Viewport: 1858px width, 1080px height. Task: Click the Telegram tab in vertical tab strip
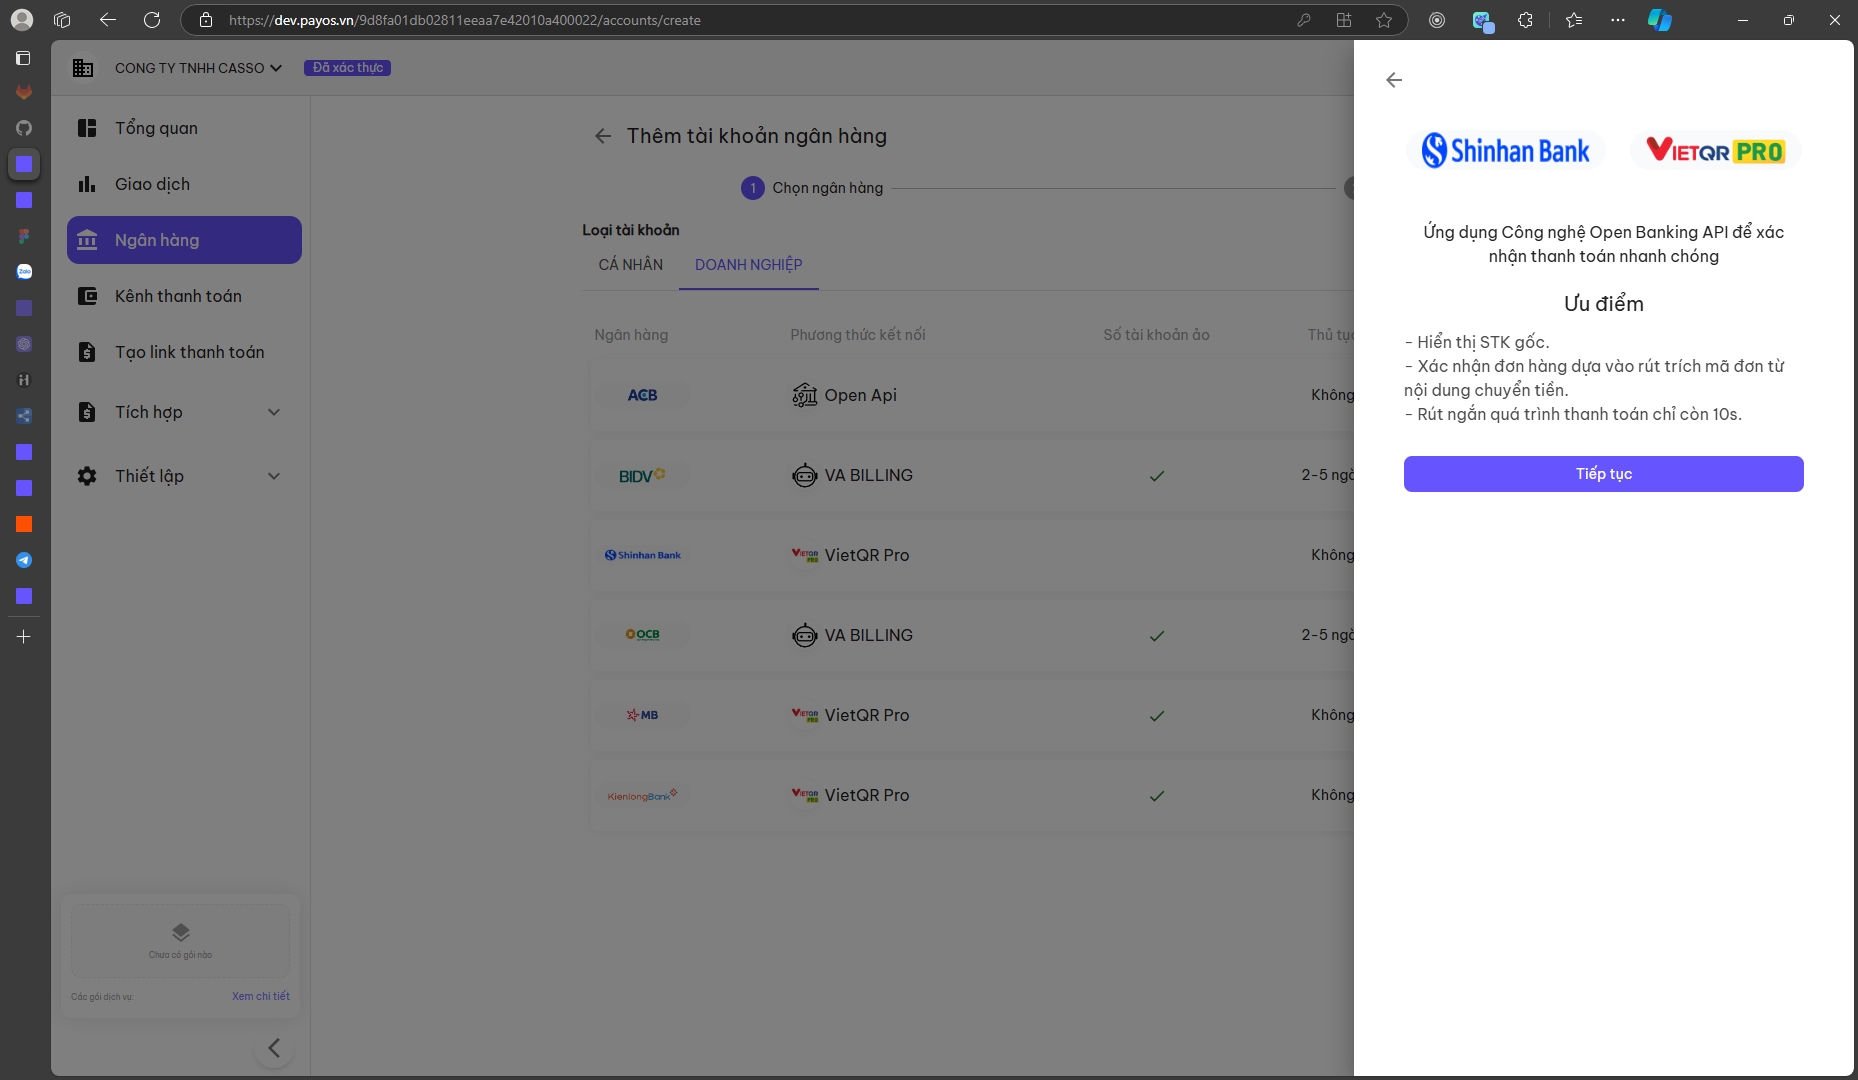[24, 560]
